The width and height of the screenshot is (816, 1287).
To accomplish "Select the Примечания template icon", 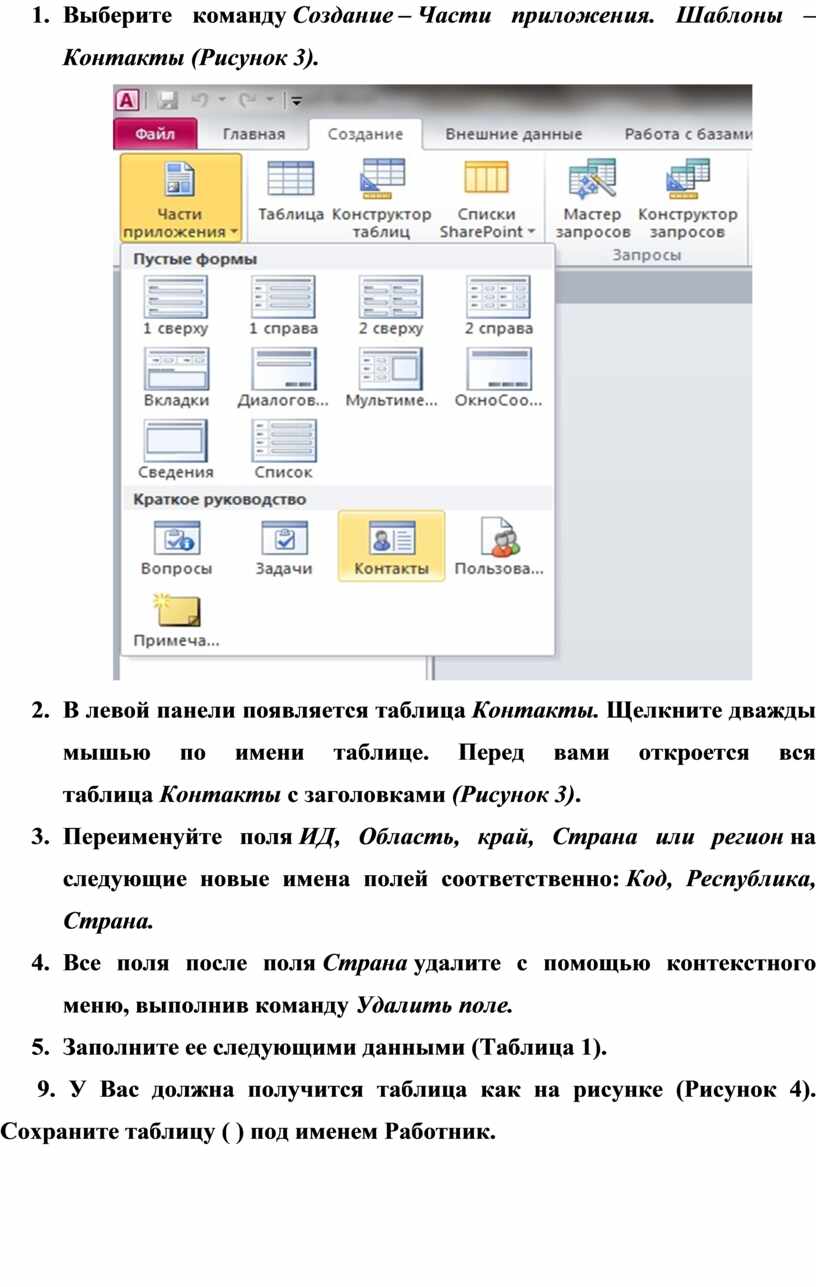I will pyautogui.click(x=177, y=619).
